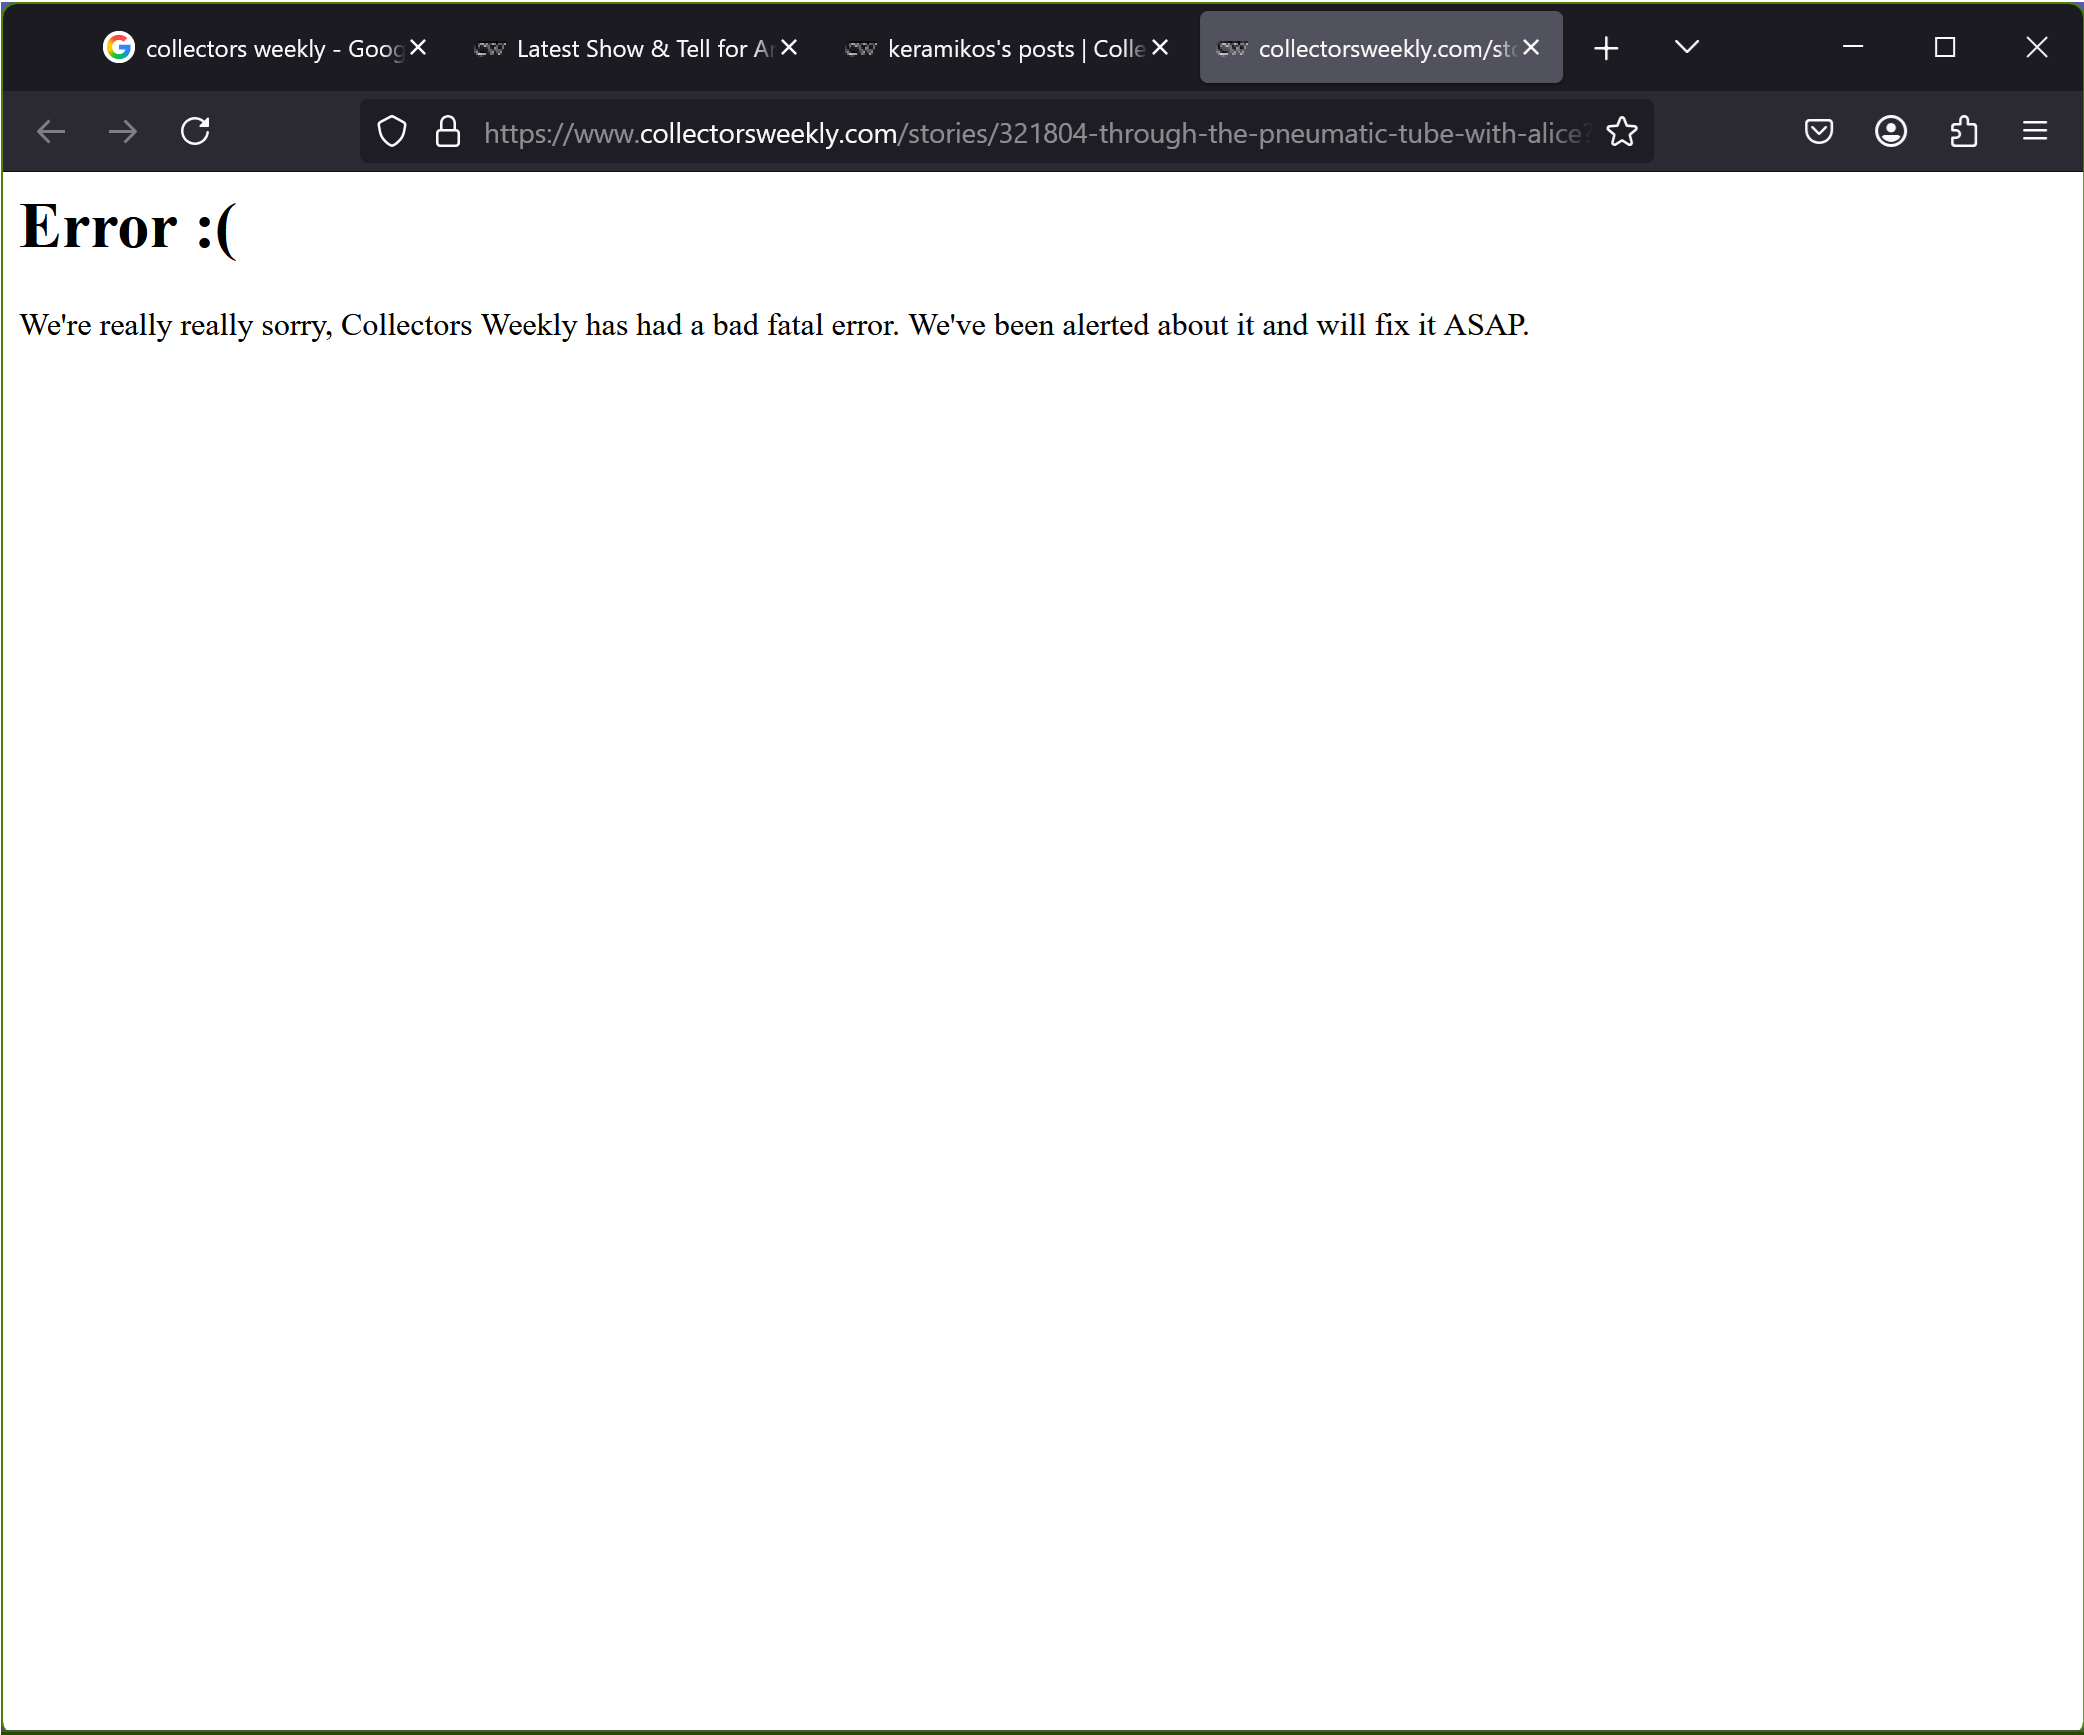The width and height of the screenshot is (2084, 1735).
Task: Open the Firefox account menu
Action: [1891, 131]
